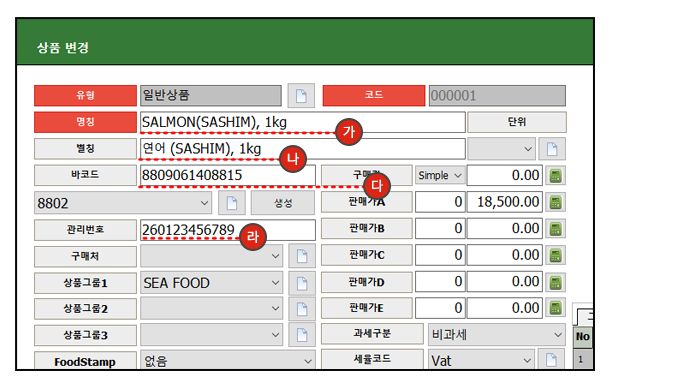677x386 pixels.
Task: Click the 판매가A price field 18,500.00
Action: 505,202
